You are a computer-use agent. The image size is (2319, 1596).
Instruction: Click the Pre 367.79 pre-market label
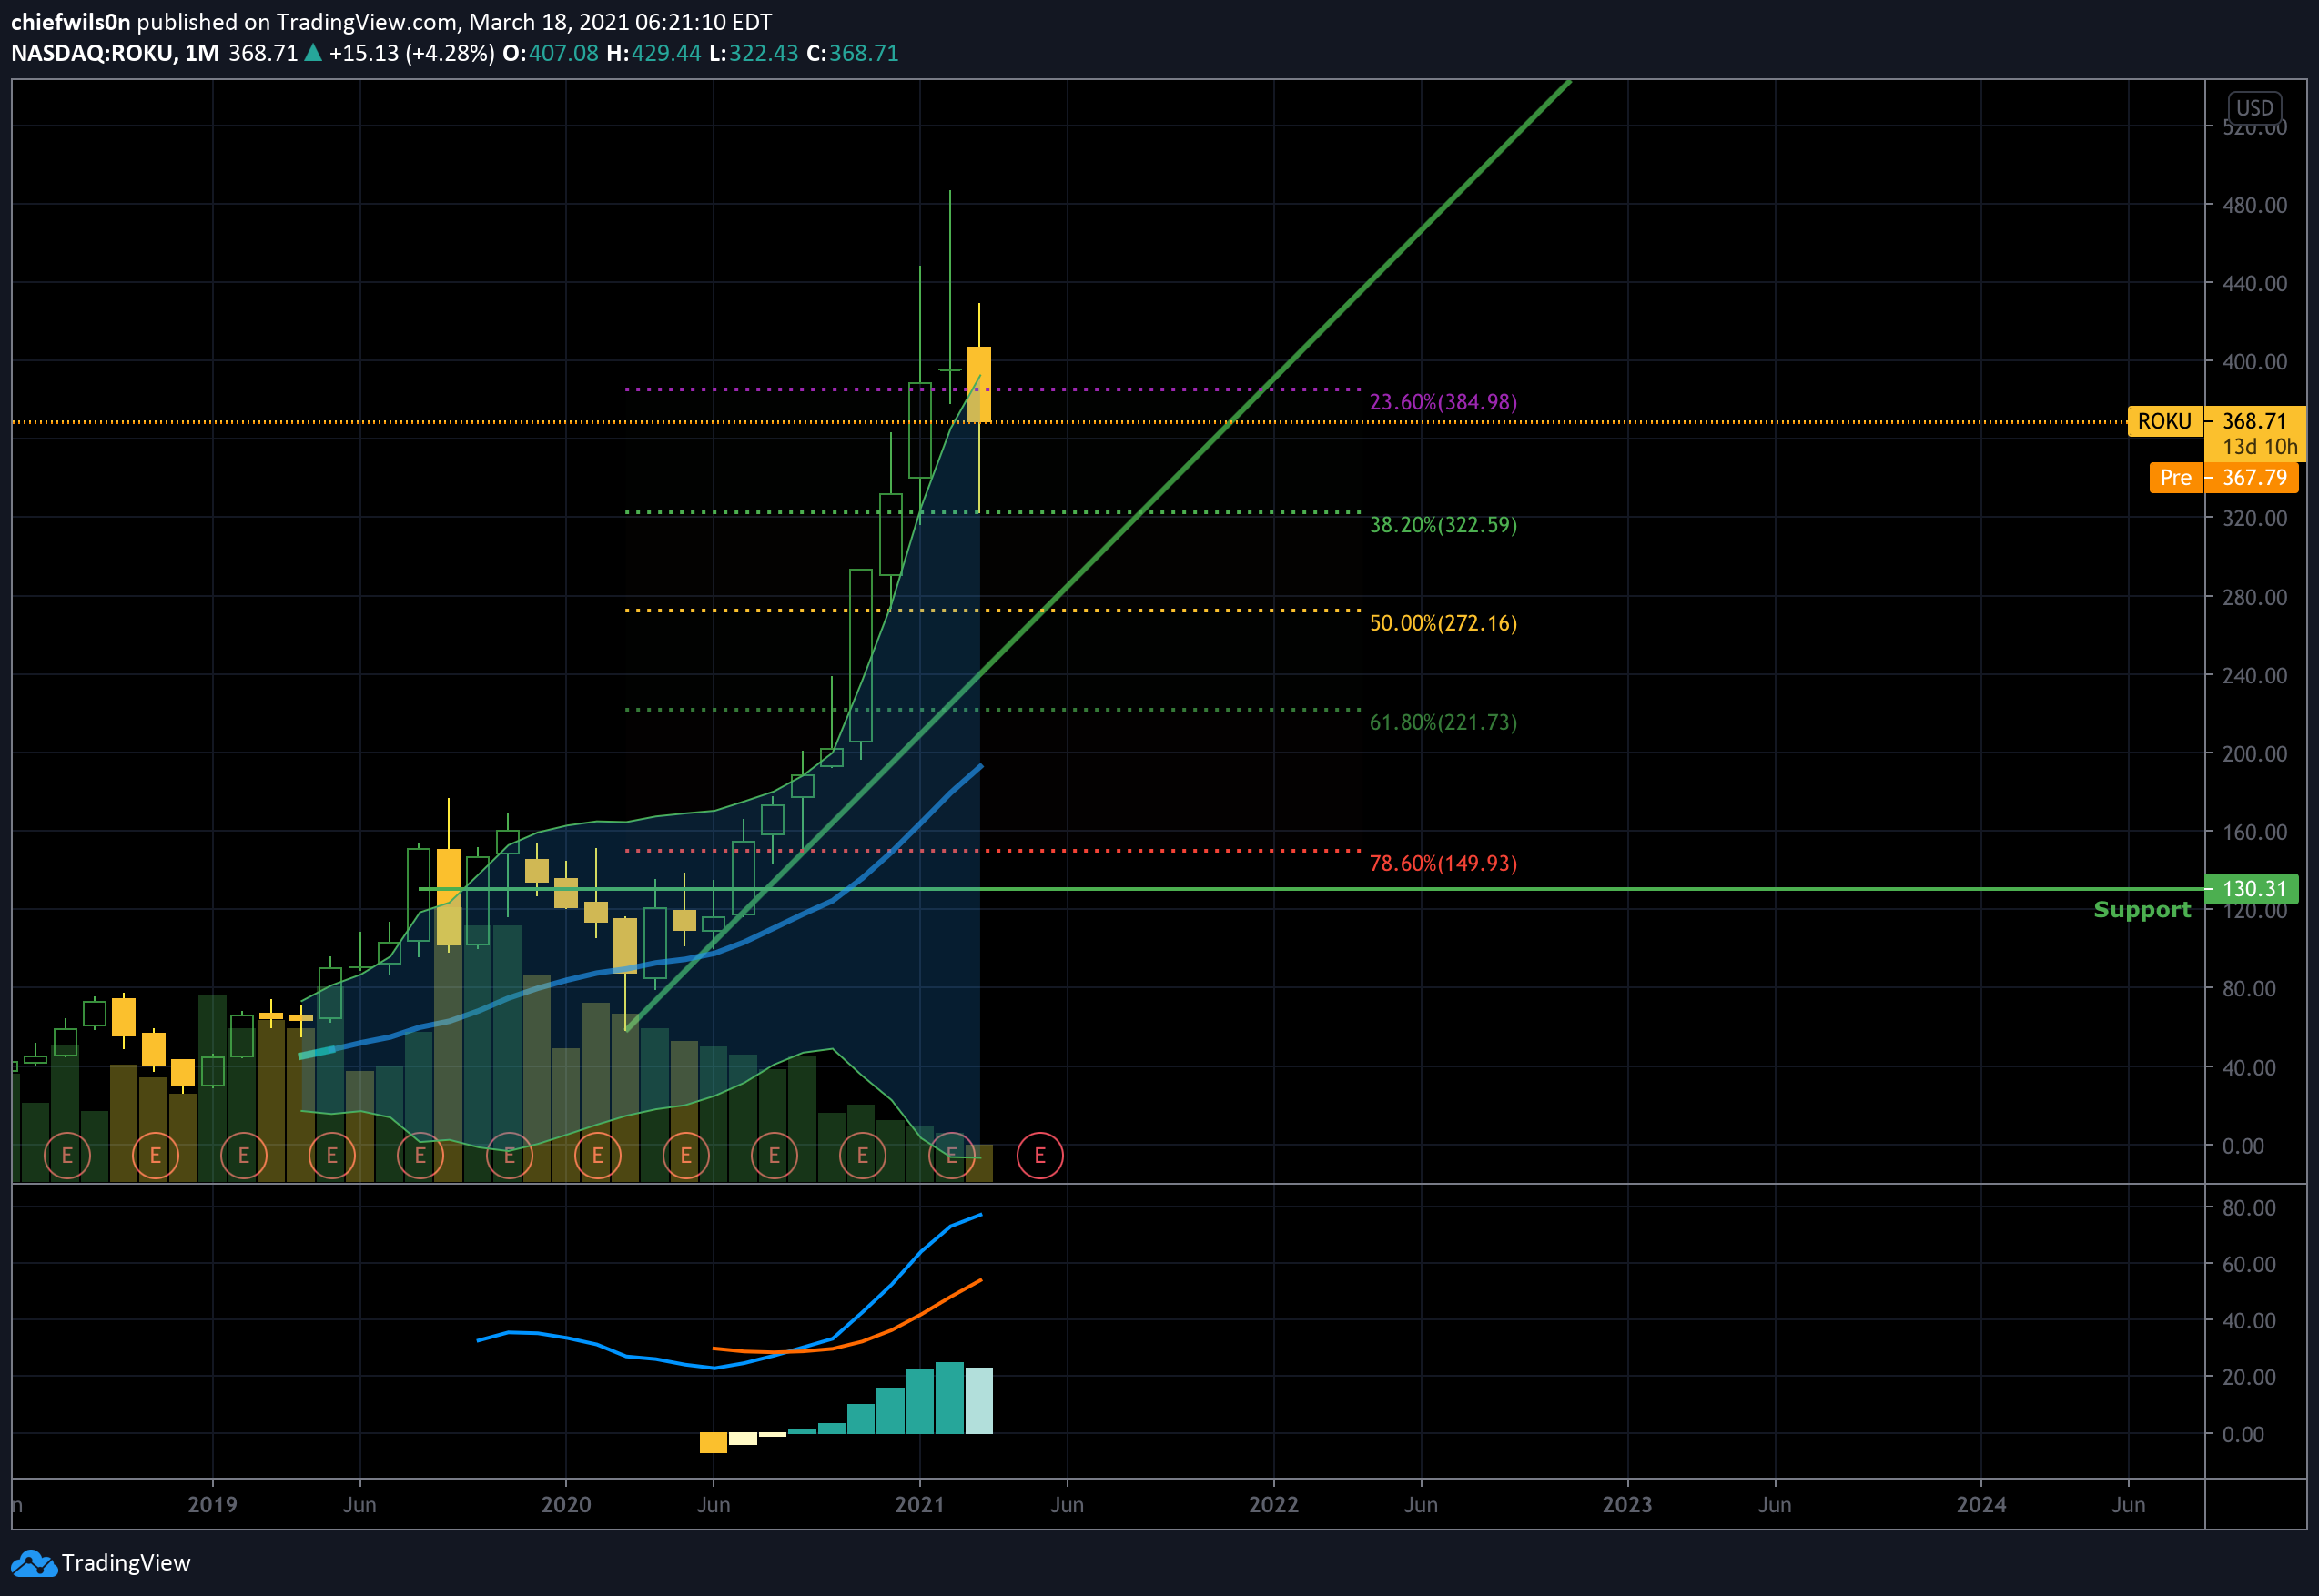click(x=2226, y=478)
